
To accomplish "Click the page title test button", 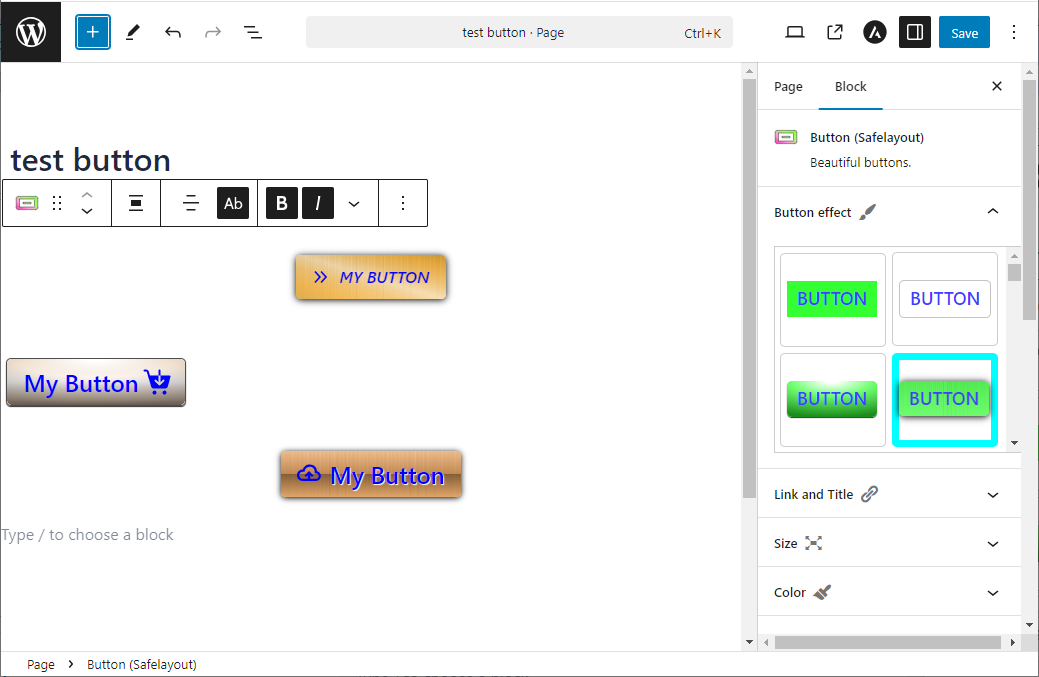I will (x=91, y=160).
